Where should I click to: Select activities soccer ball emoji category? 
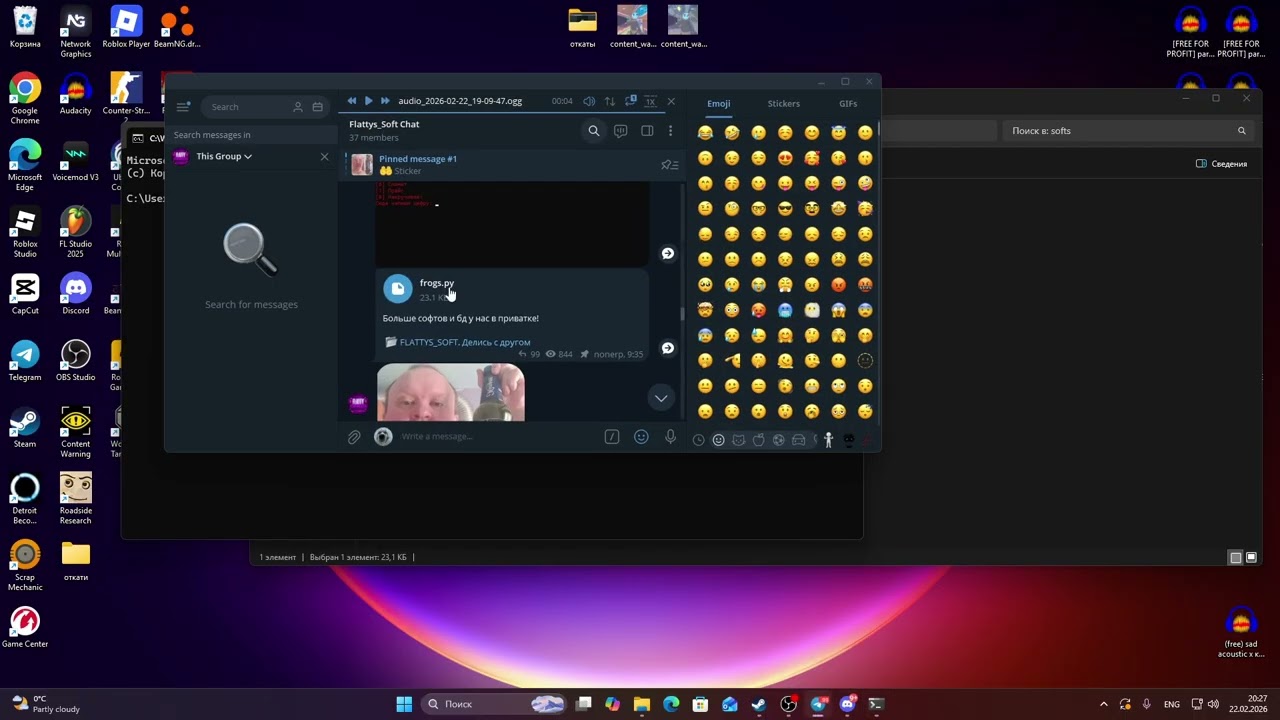778,440
